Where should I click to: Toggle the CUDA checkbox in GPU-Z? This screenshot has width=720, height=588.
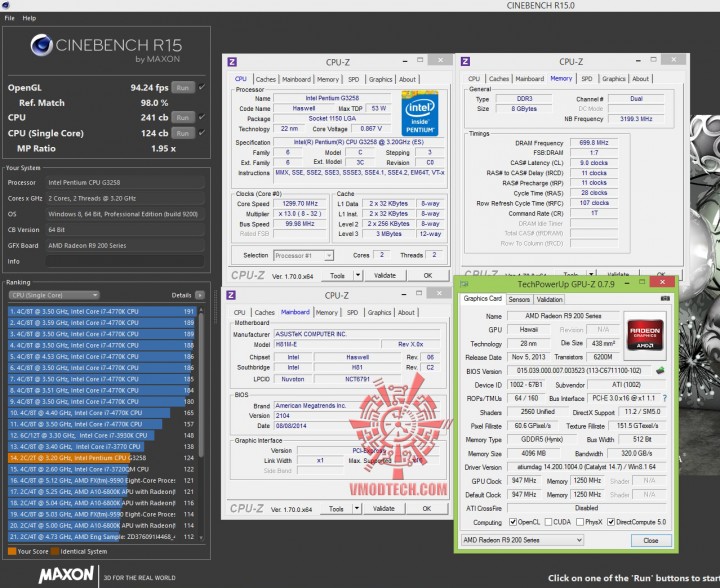coord(548,522)
